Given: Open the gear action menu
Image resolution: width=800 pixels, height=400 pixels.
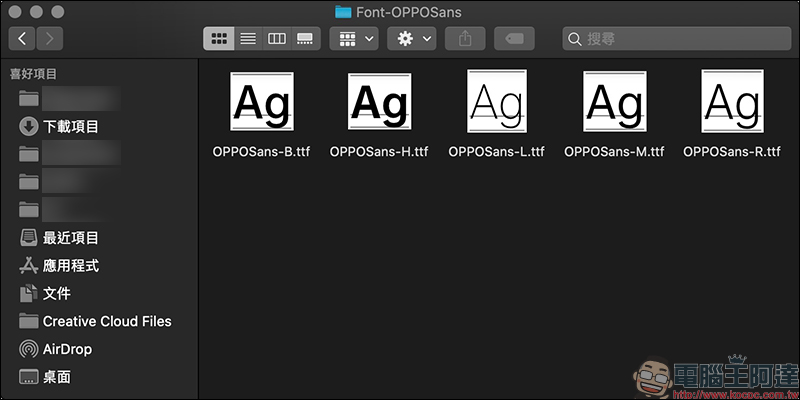Looking at the screenshot, I should click(412, 39).
